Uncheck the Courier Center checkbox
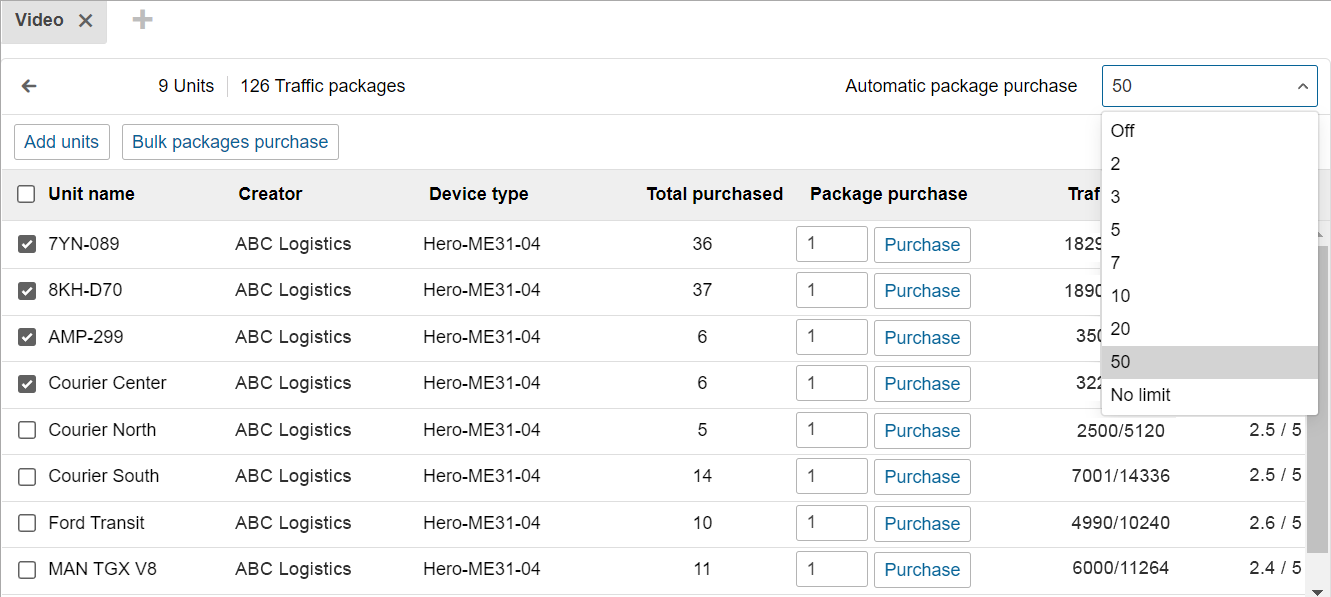The image size is (1331, 597). 26,383
